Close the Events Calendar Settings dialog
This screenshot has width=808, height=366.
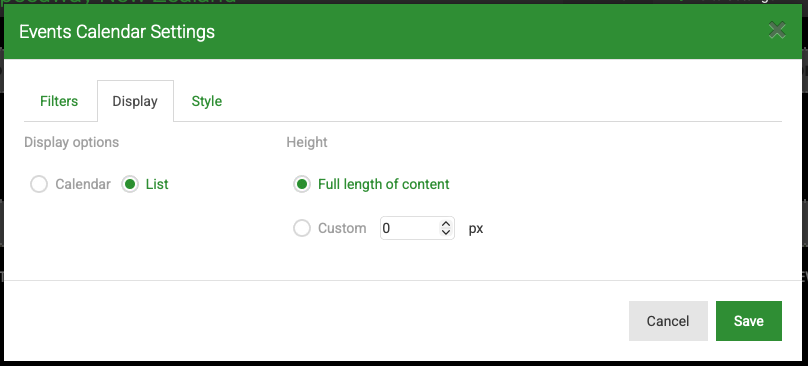[777, 30]
